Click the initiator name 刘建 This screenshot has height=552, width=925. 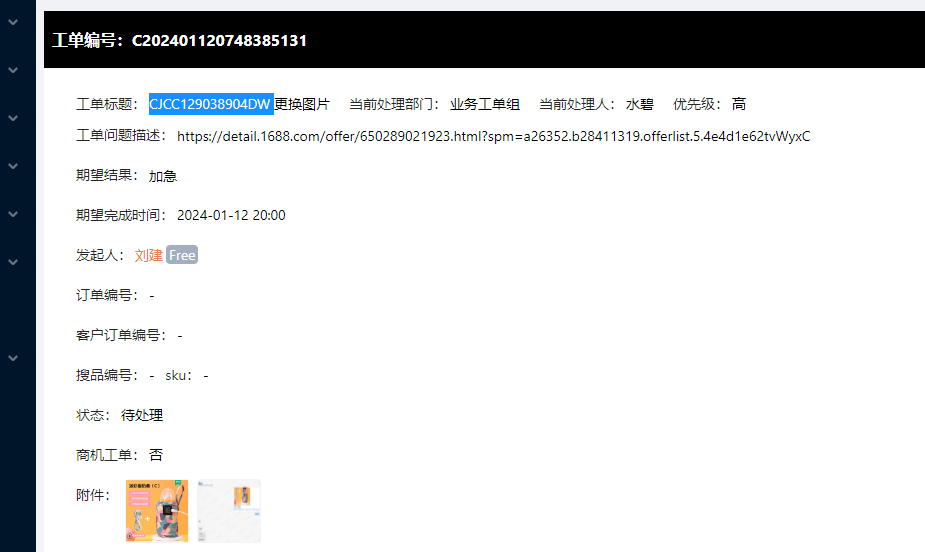(x=148, y=255)
